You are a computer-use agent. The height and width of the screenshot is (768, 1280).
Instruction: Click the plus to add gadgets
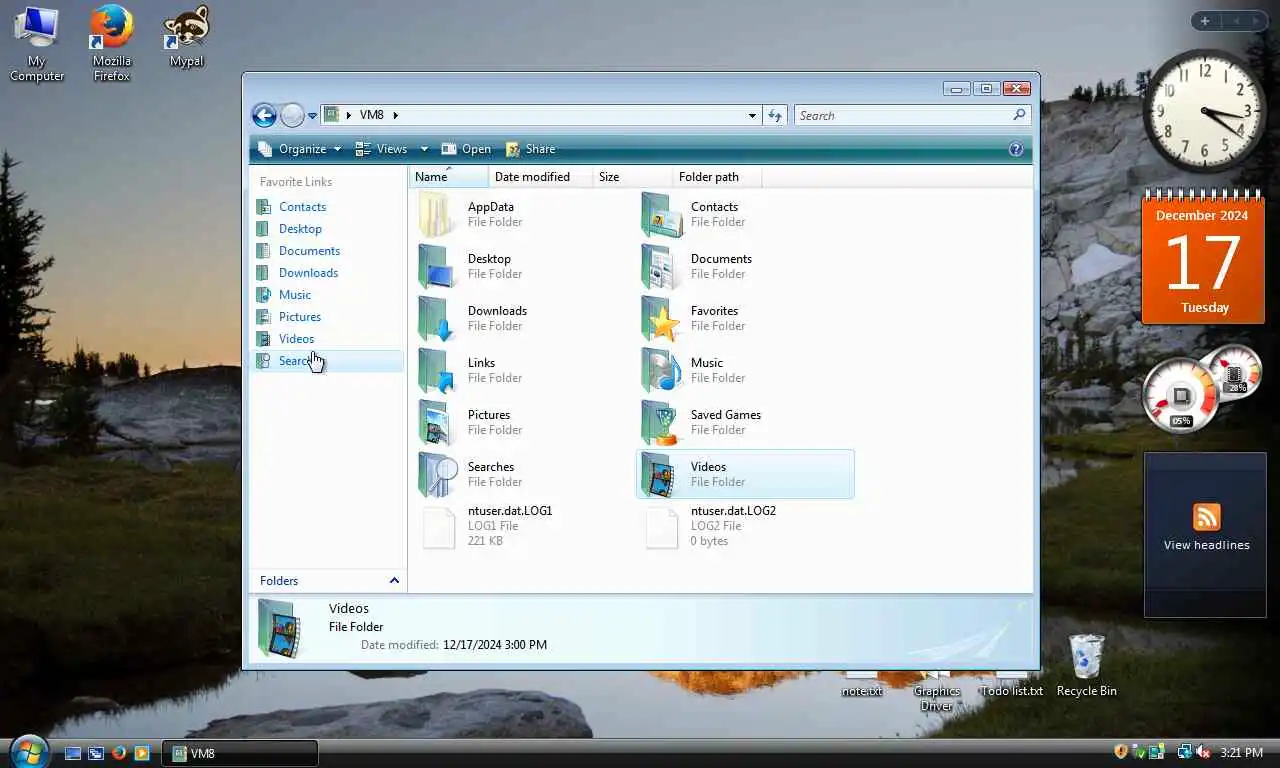[x=1205, y=21]
